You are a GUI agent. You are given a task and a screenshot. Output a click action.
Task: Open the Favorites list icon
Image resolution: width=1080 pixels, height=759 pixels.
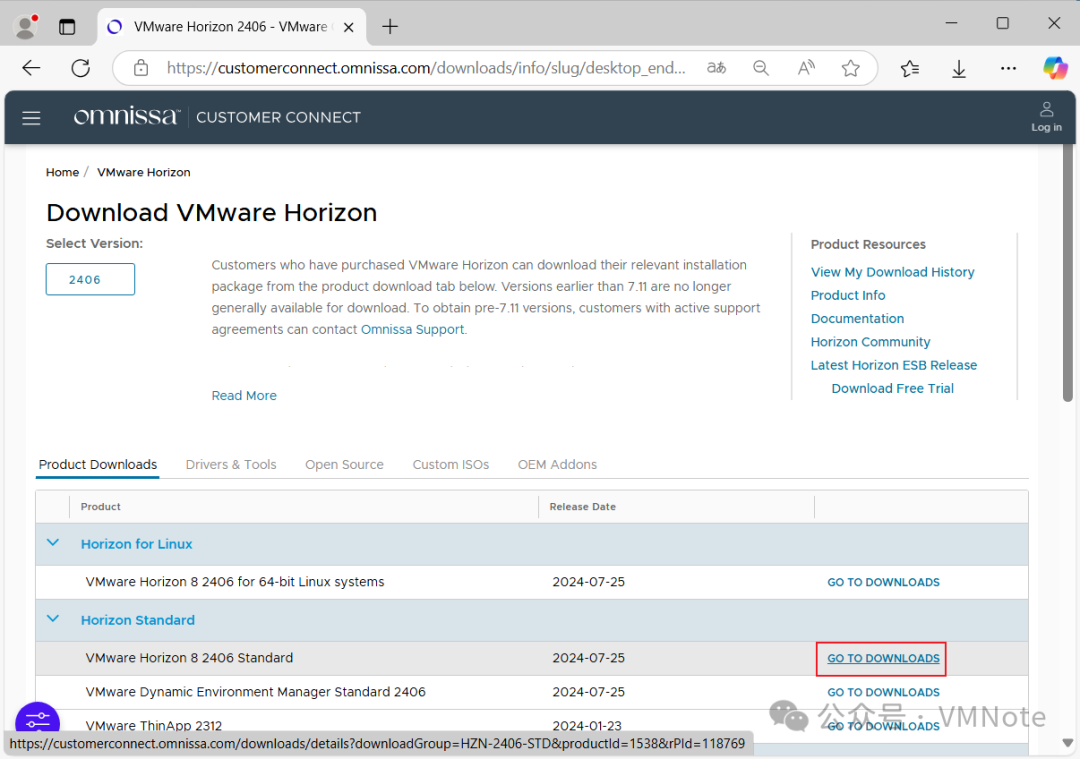(909, 67)
